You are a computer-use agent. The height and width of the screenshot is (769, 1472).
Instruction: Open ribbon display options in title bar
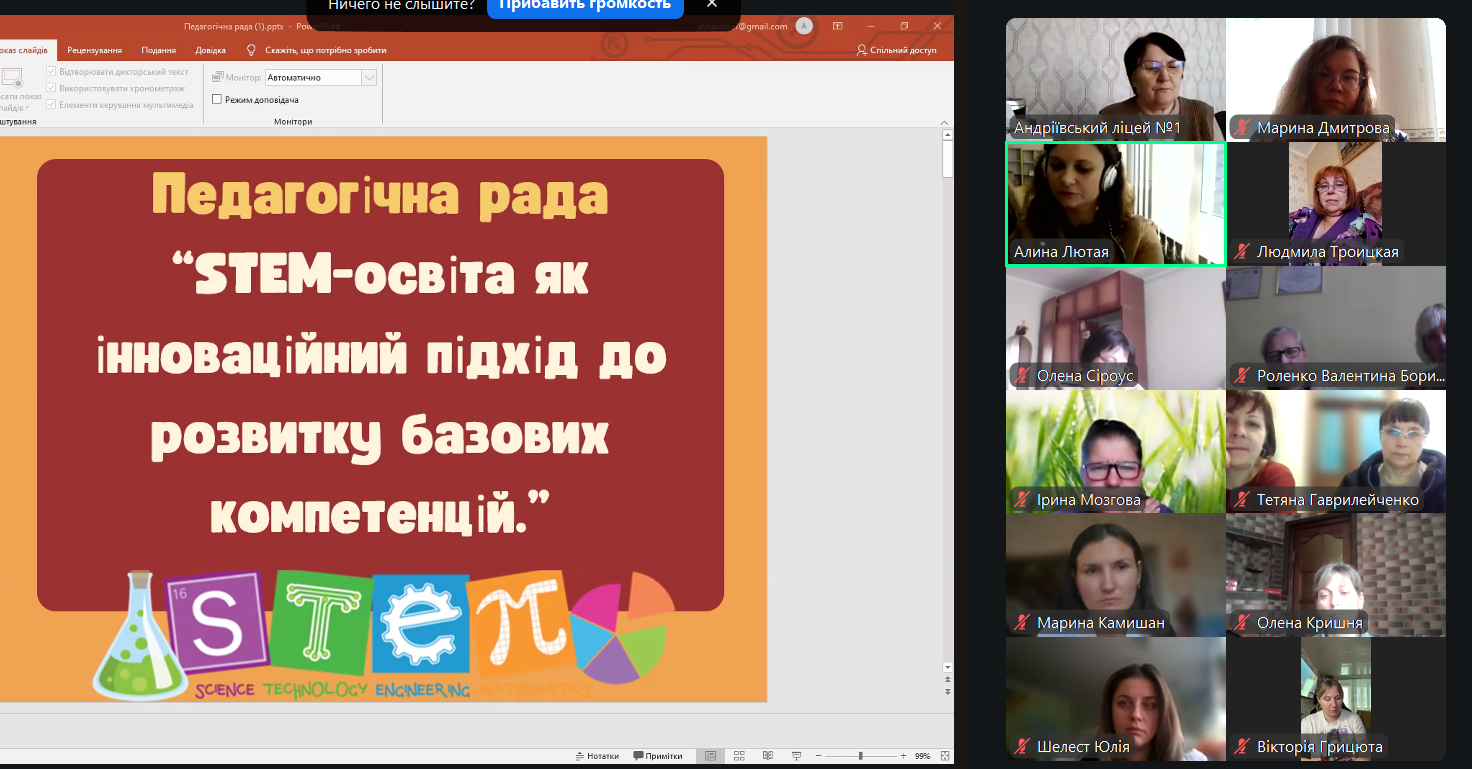point(838,26)
